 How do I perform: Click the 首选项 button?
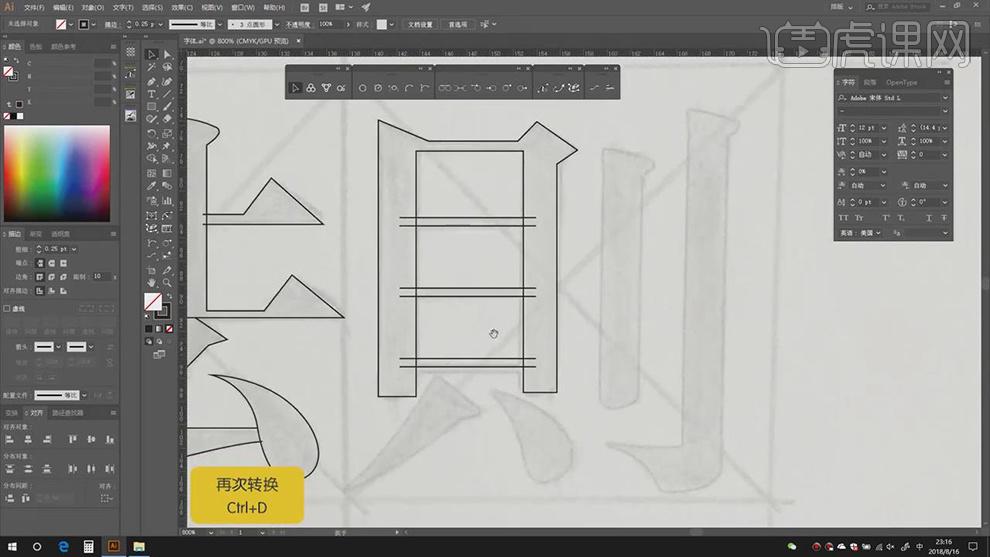point(457,25)
